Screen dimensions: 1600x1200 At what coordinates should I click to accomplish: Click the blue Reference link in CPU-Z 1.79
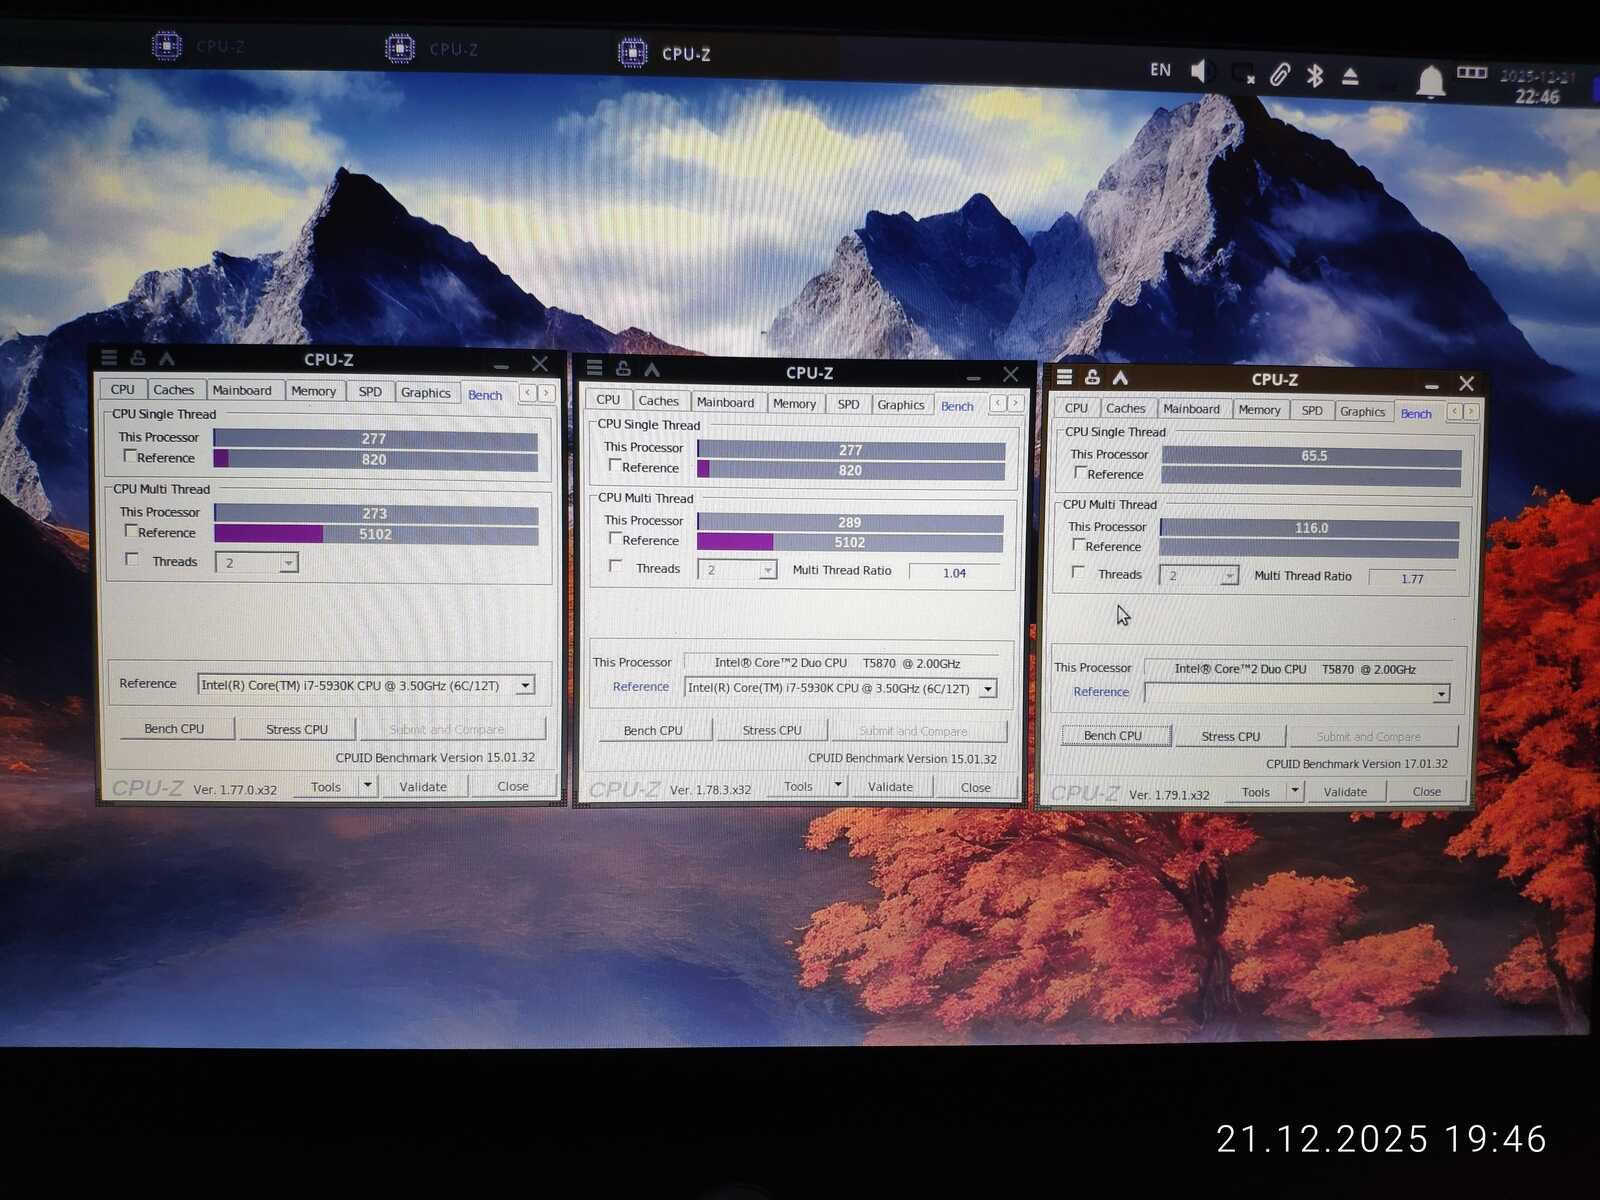pos(1101,691)
